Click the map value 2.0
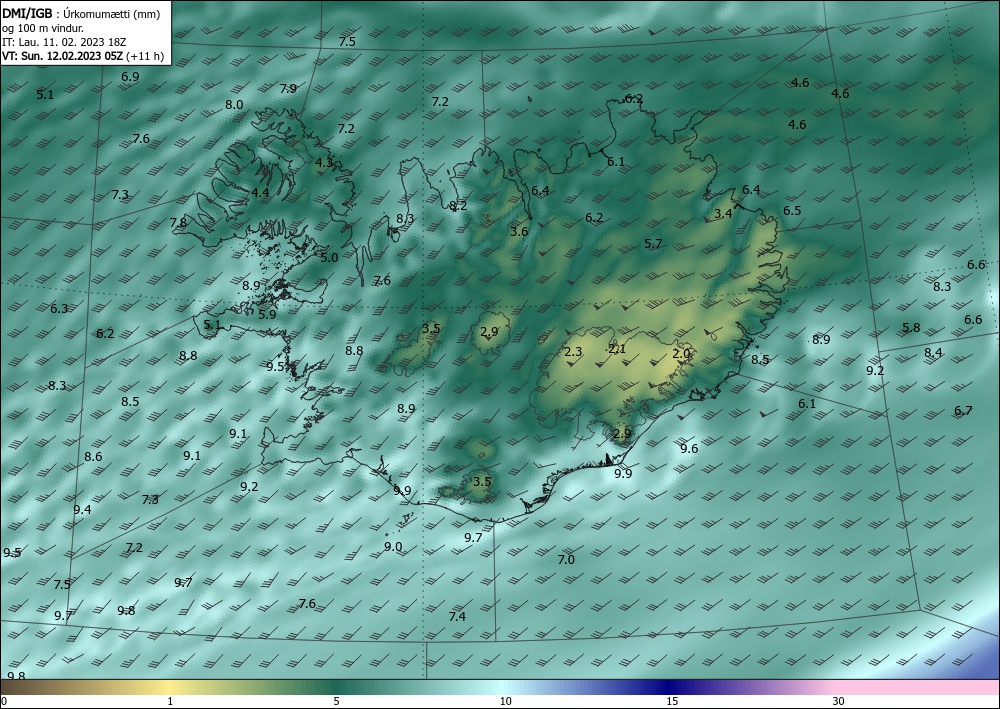The height and width of the screenshot is (709, 1000). [x=681, y=353]
